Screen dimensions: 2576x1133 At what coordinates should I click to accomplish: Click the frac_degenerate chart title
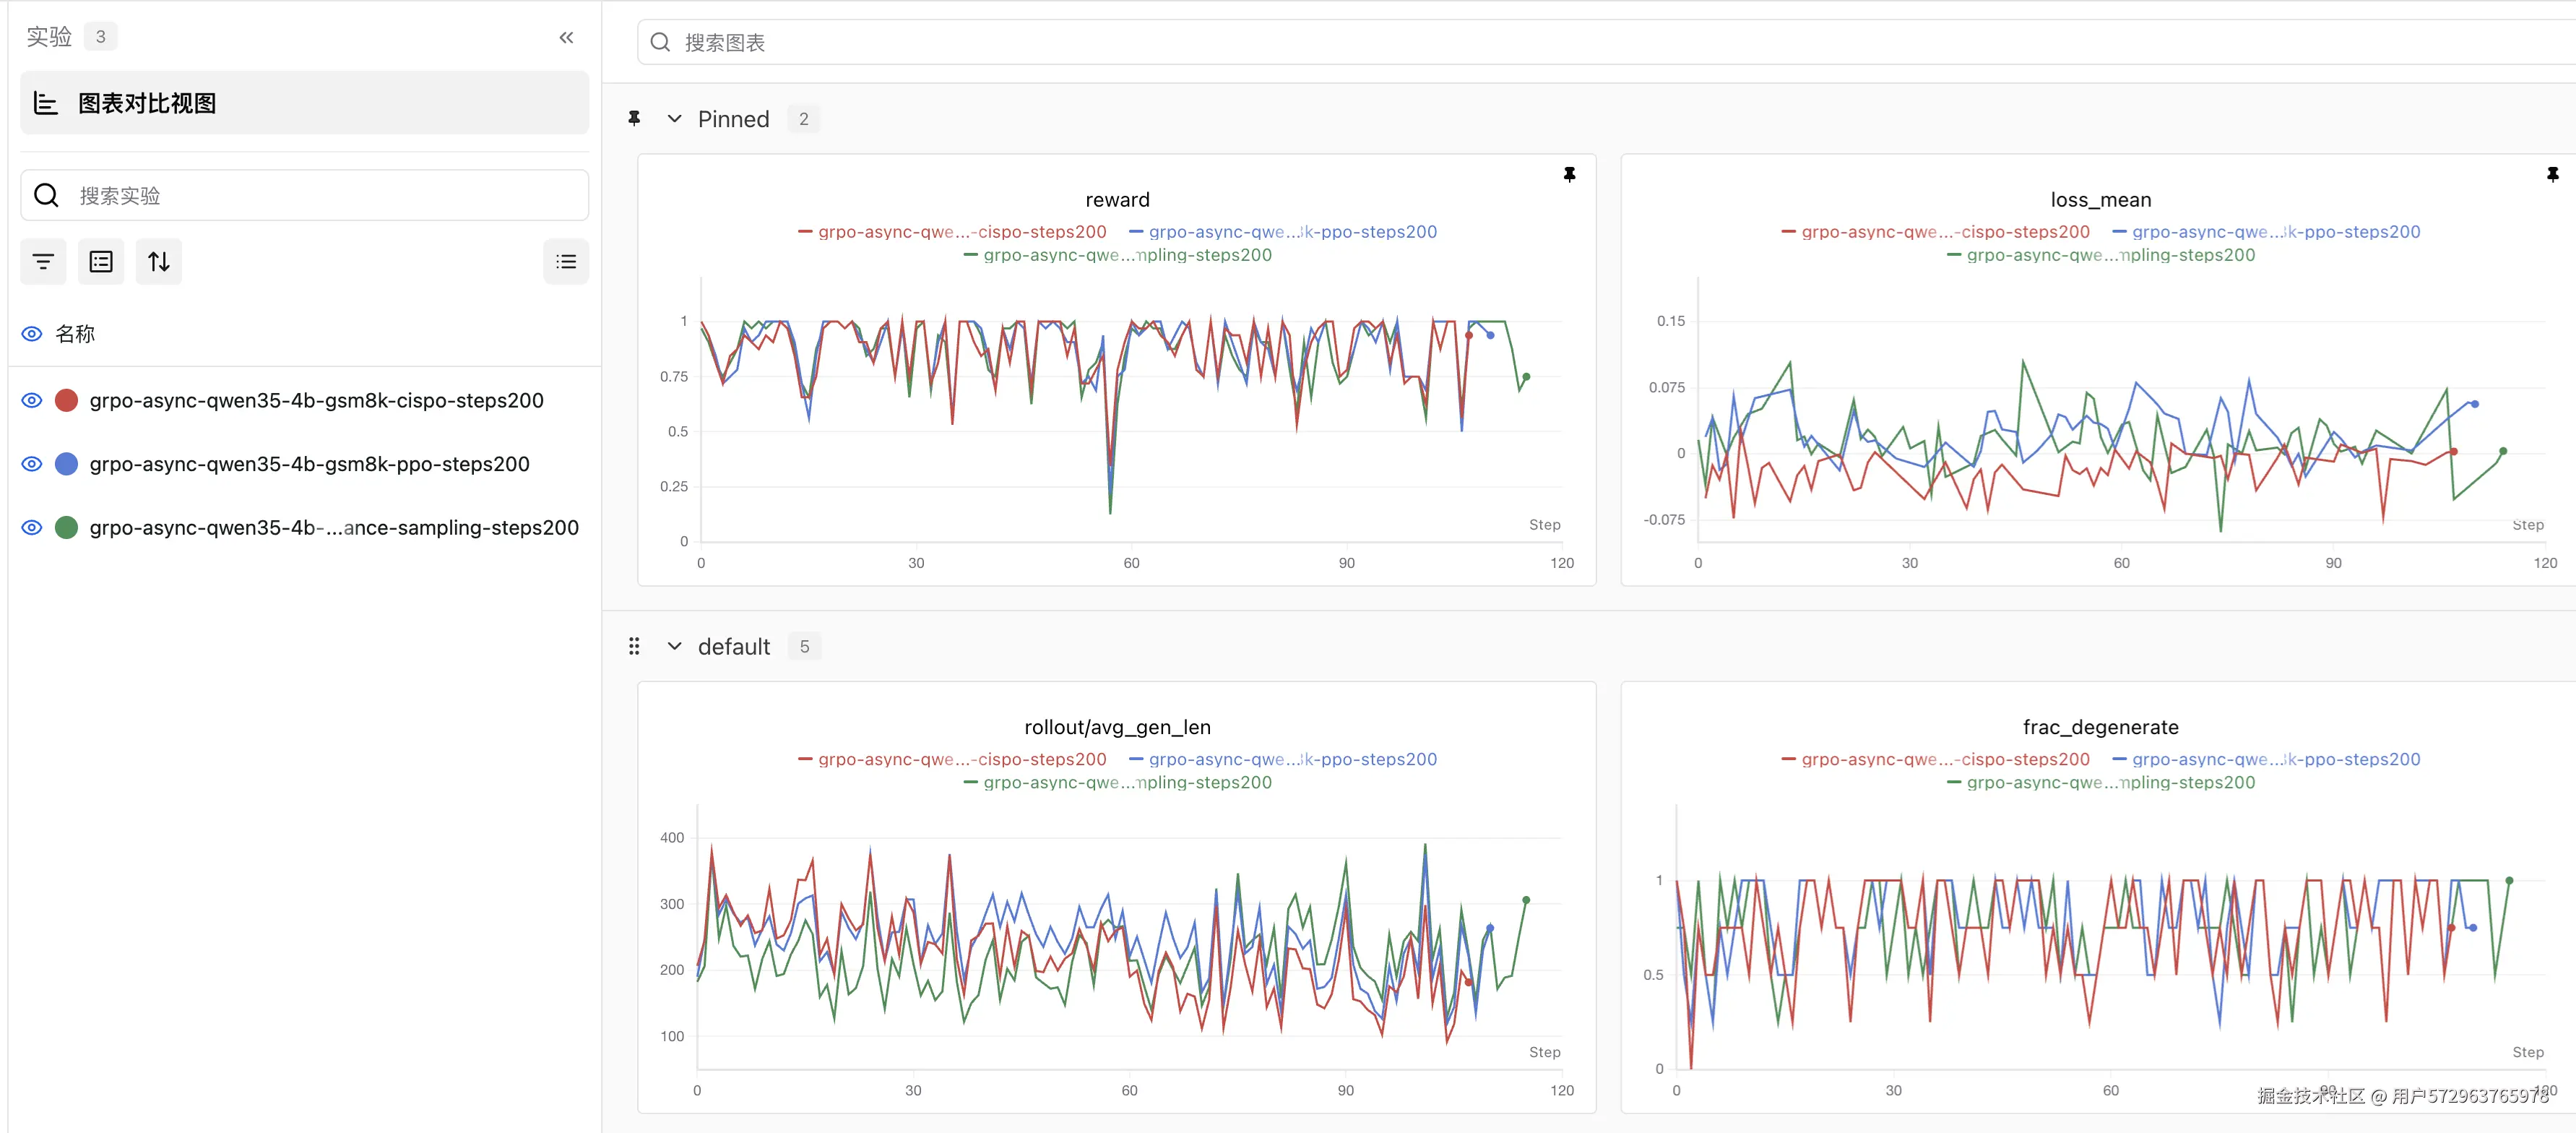point(2100,727)
